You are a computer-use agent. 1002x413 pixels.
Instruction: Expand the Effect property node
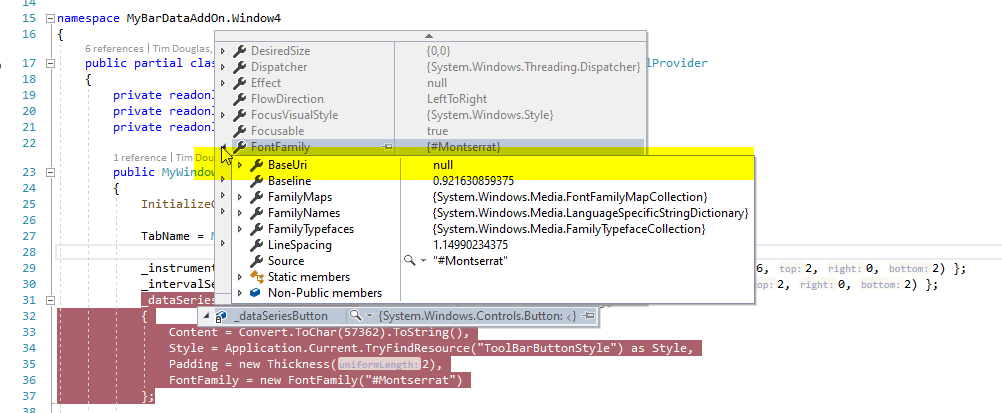pyautogui.click(x=223, y=83)
